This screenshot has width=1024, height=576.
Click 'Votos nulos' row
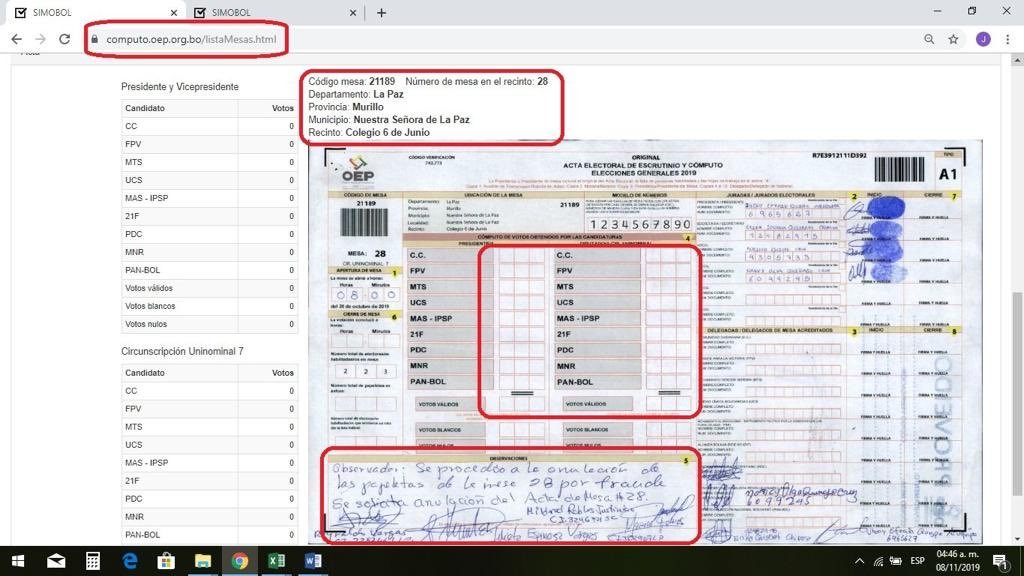pyautogui.click(x=210, y=324)
